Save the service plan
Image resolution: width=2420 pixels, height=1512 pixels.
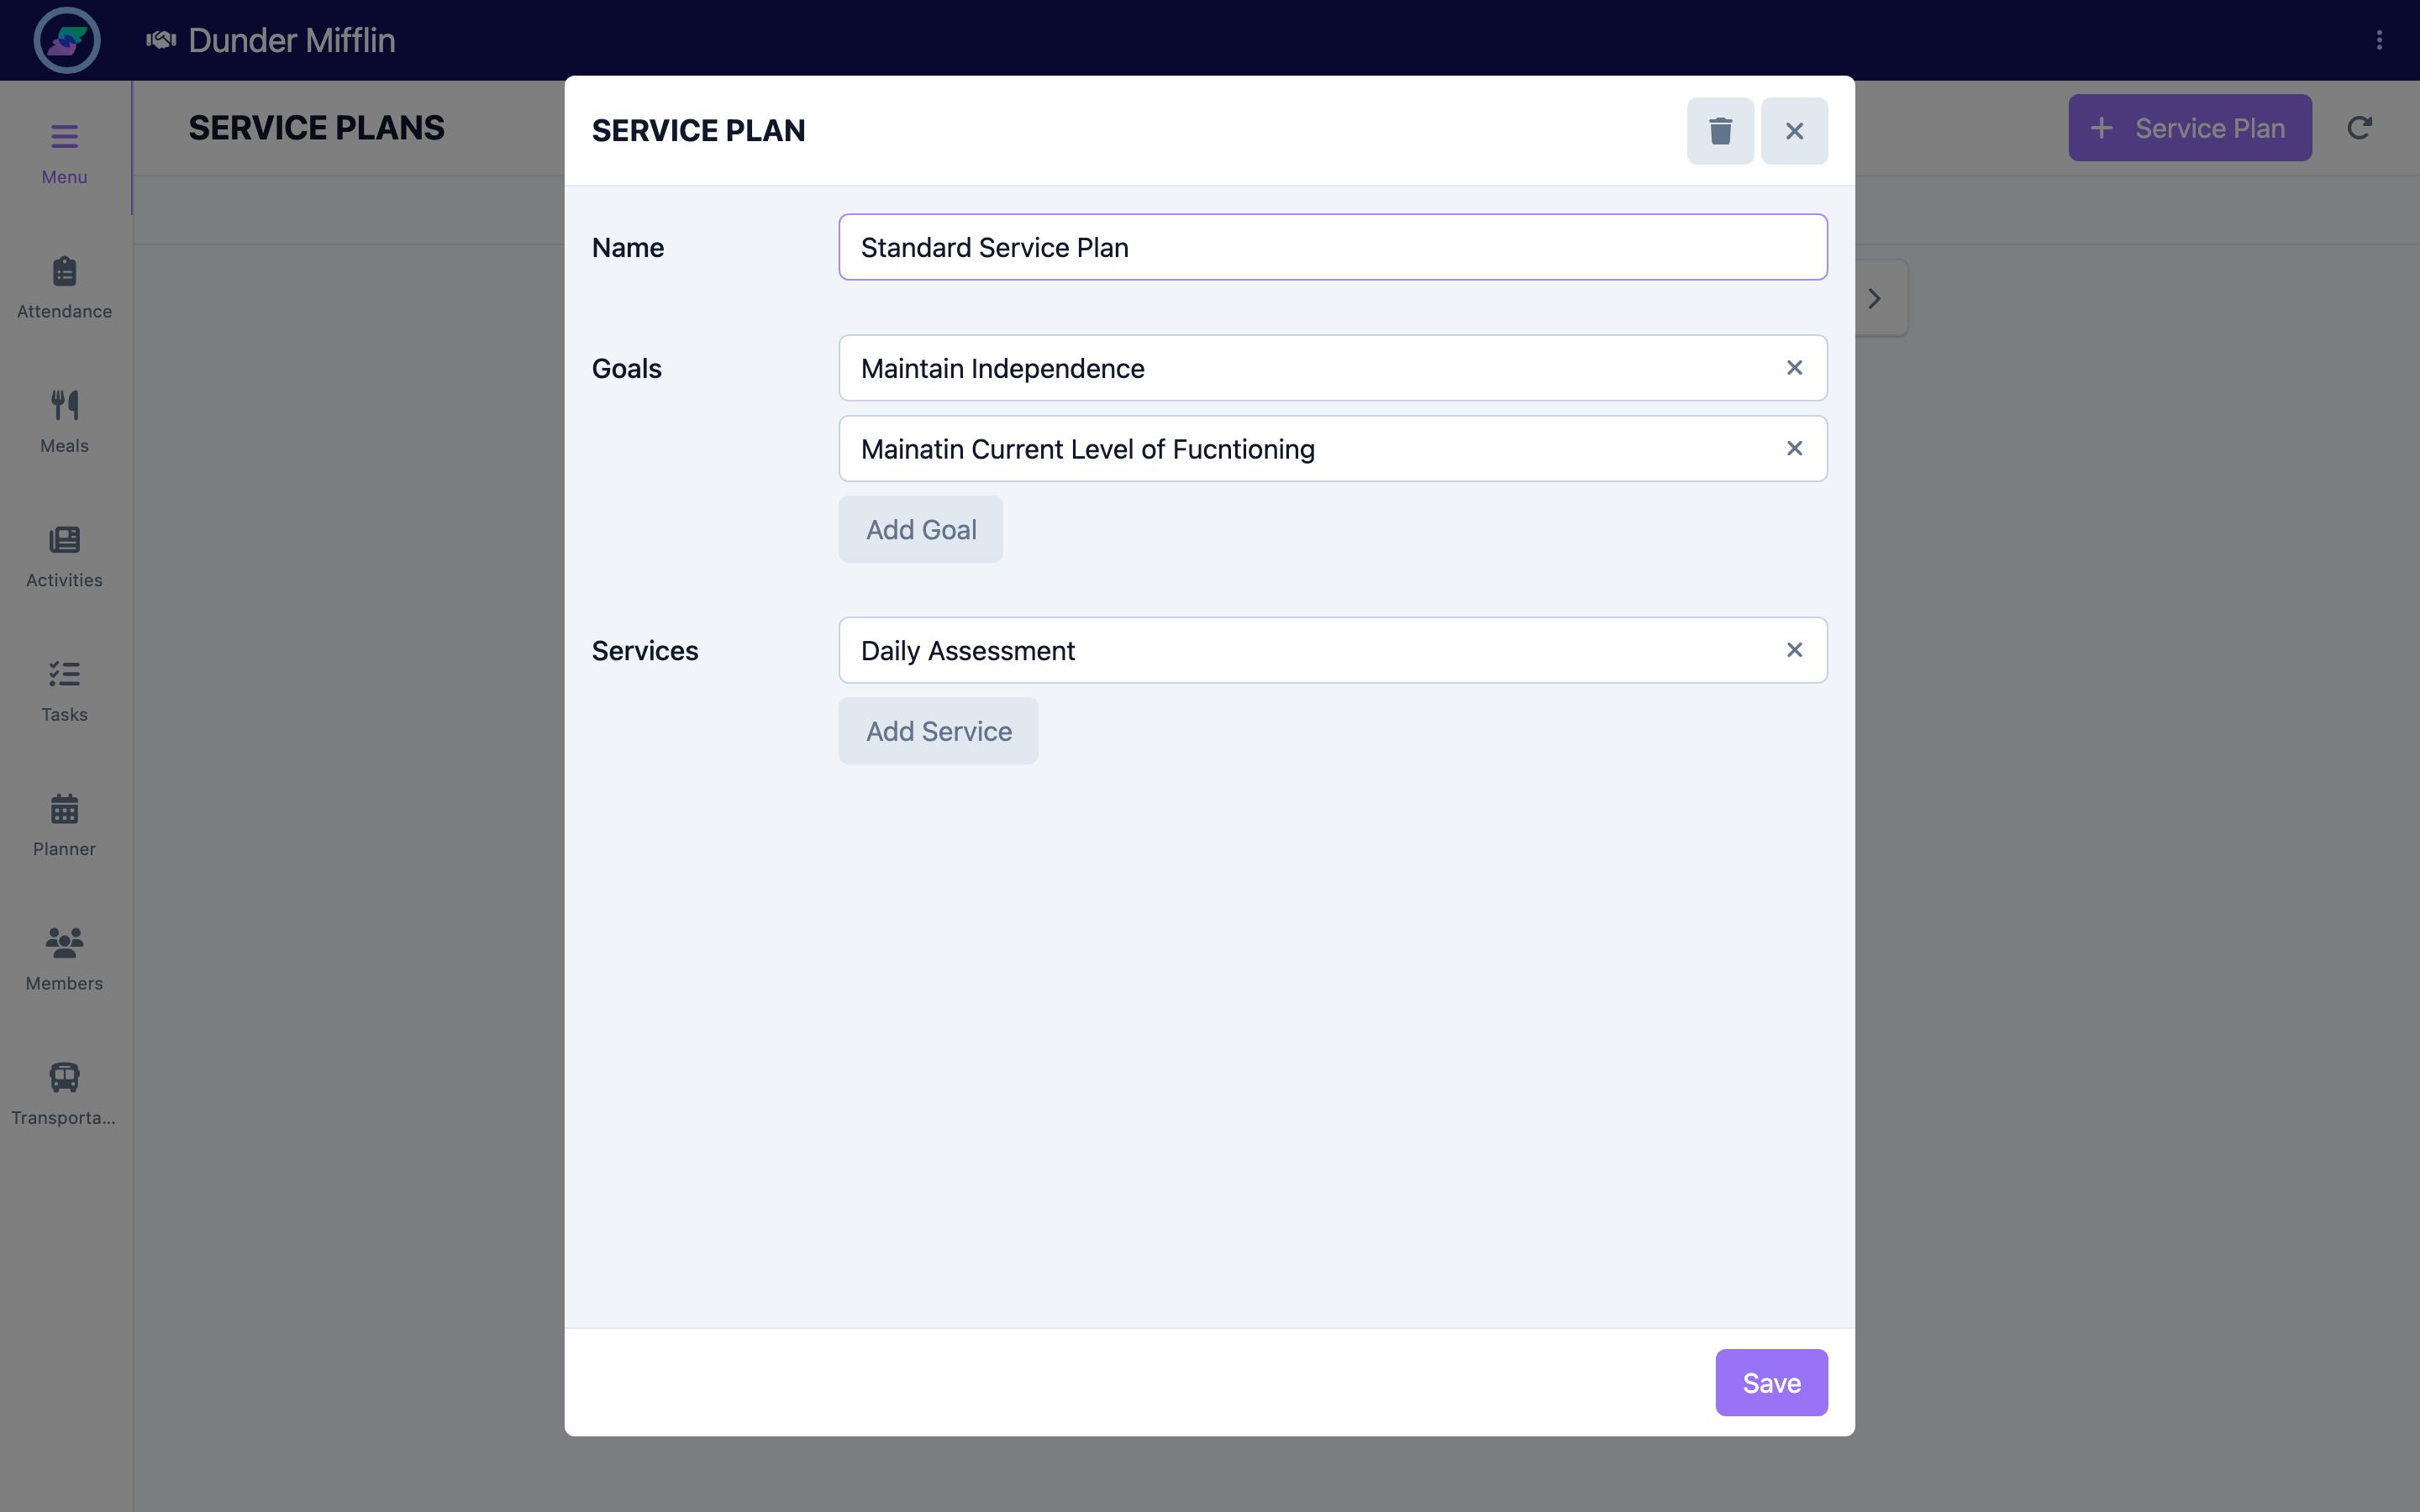click(1771, 1383)
